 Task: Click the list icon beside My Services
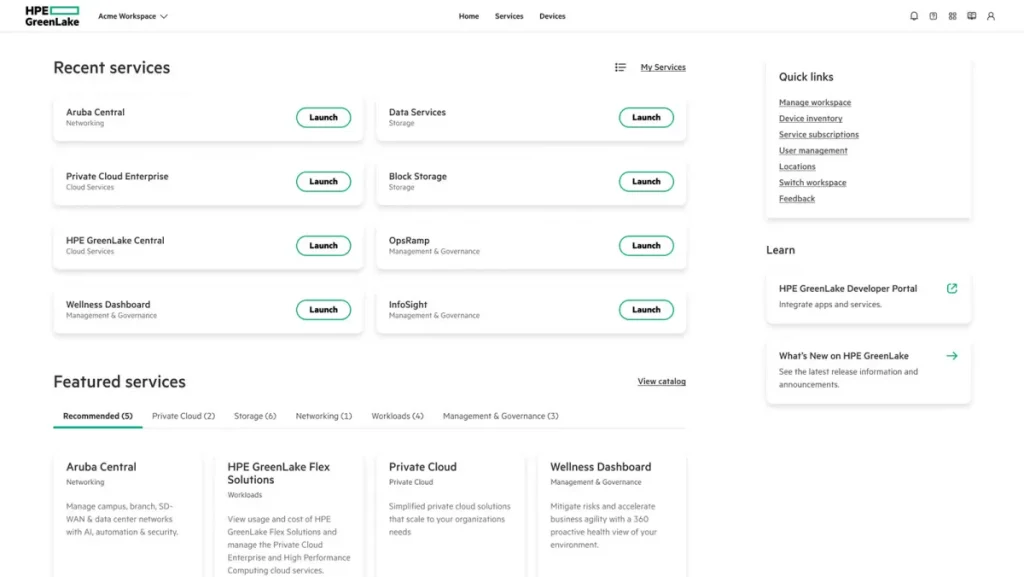pos(620,67)
